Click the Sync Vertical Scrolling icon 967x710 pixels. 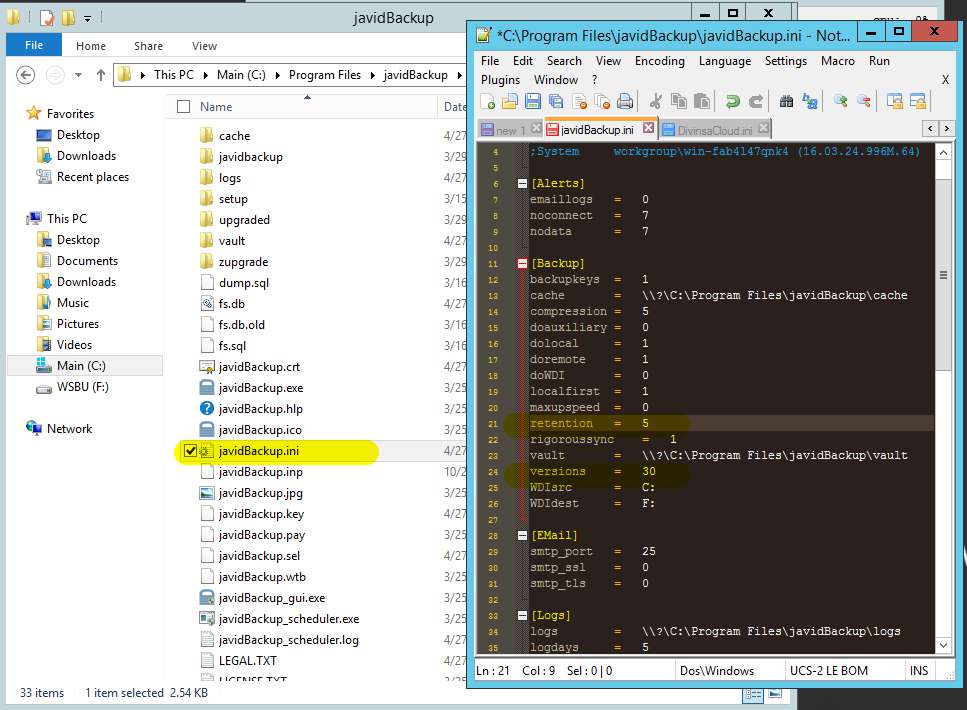point(894,102)
